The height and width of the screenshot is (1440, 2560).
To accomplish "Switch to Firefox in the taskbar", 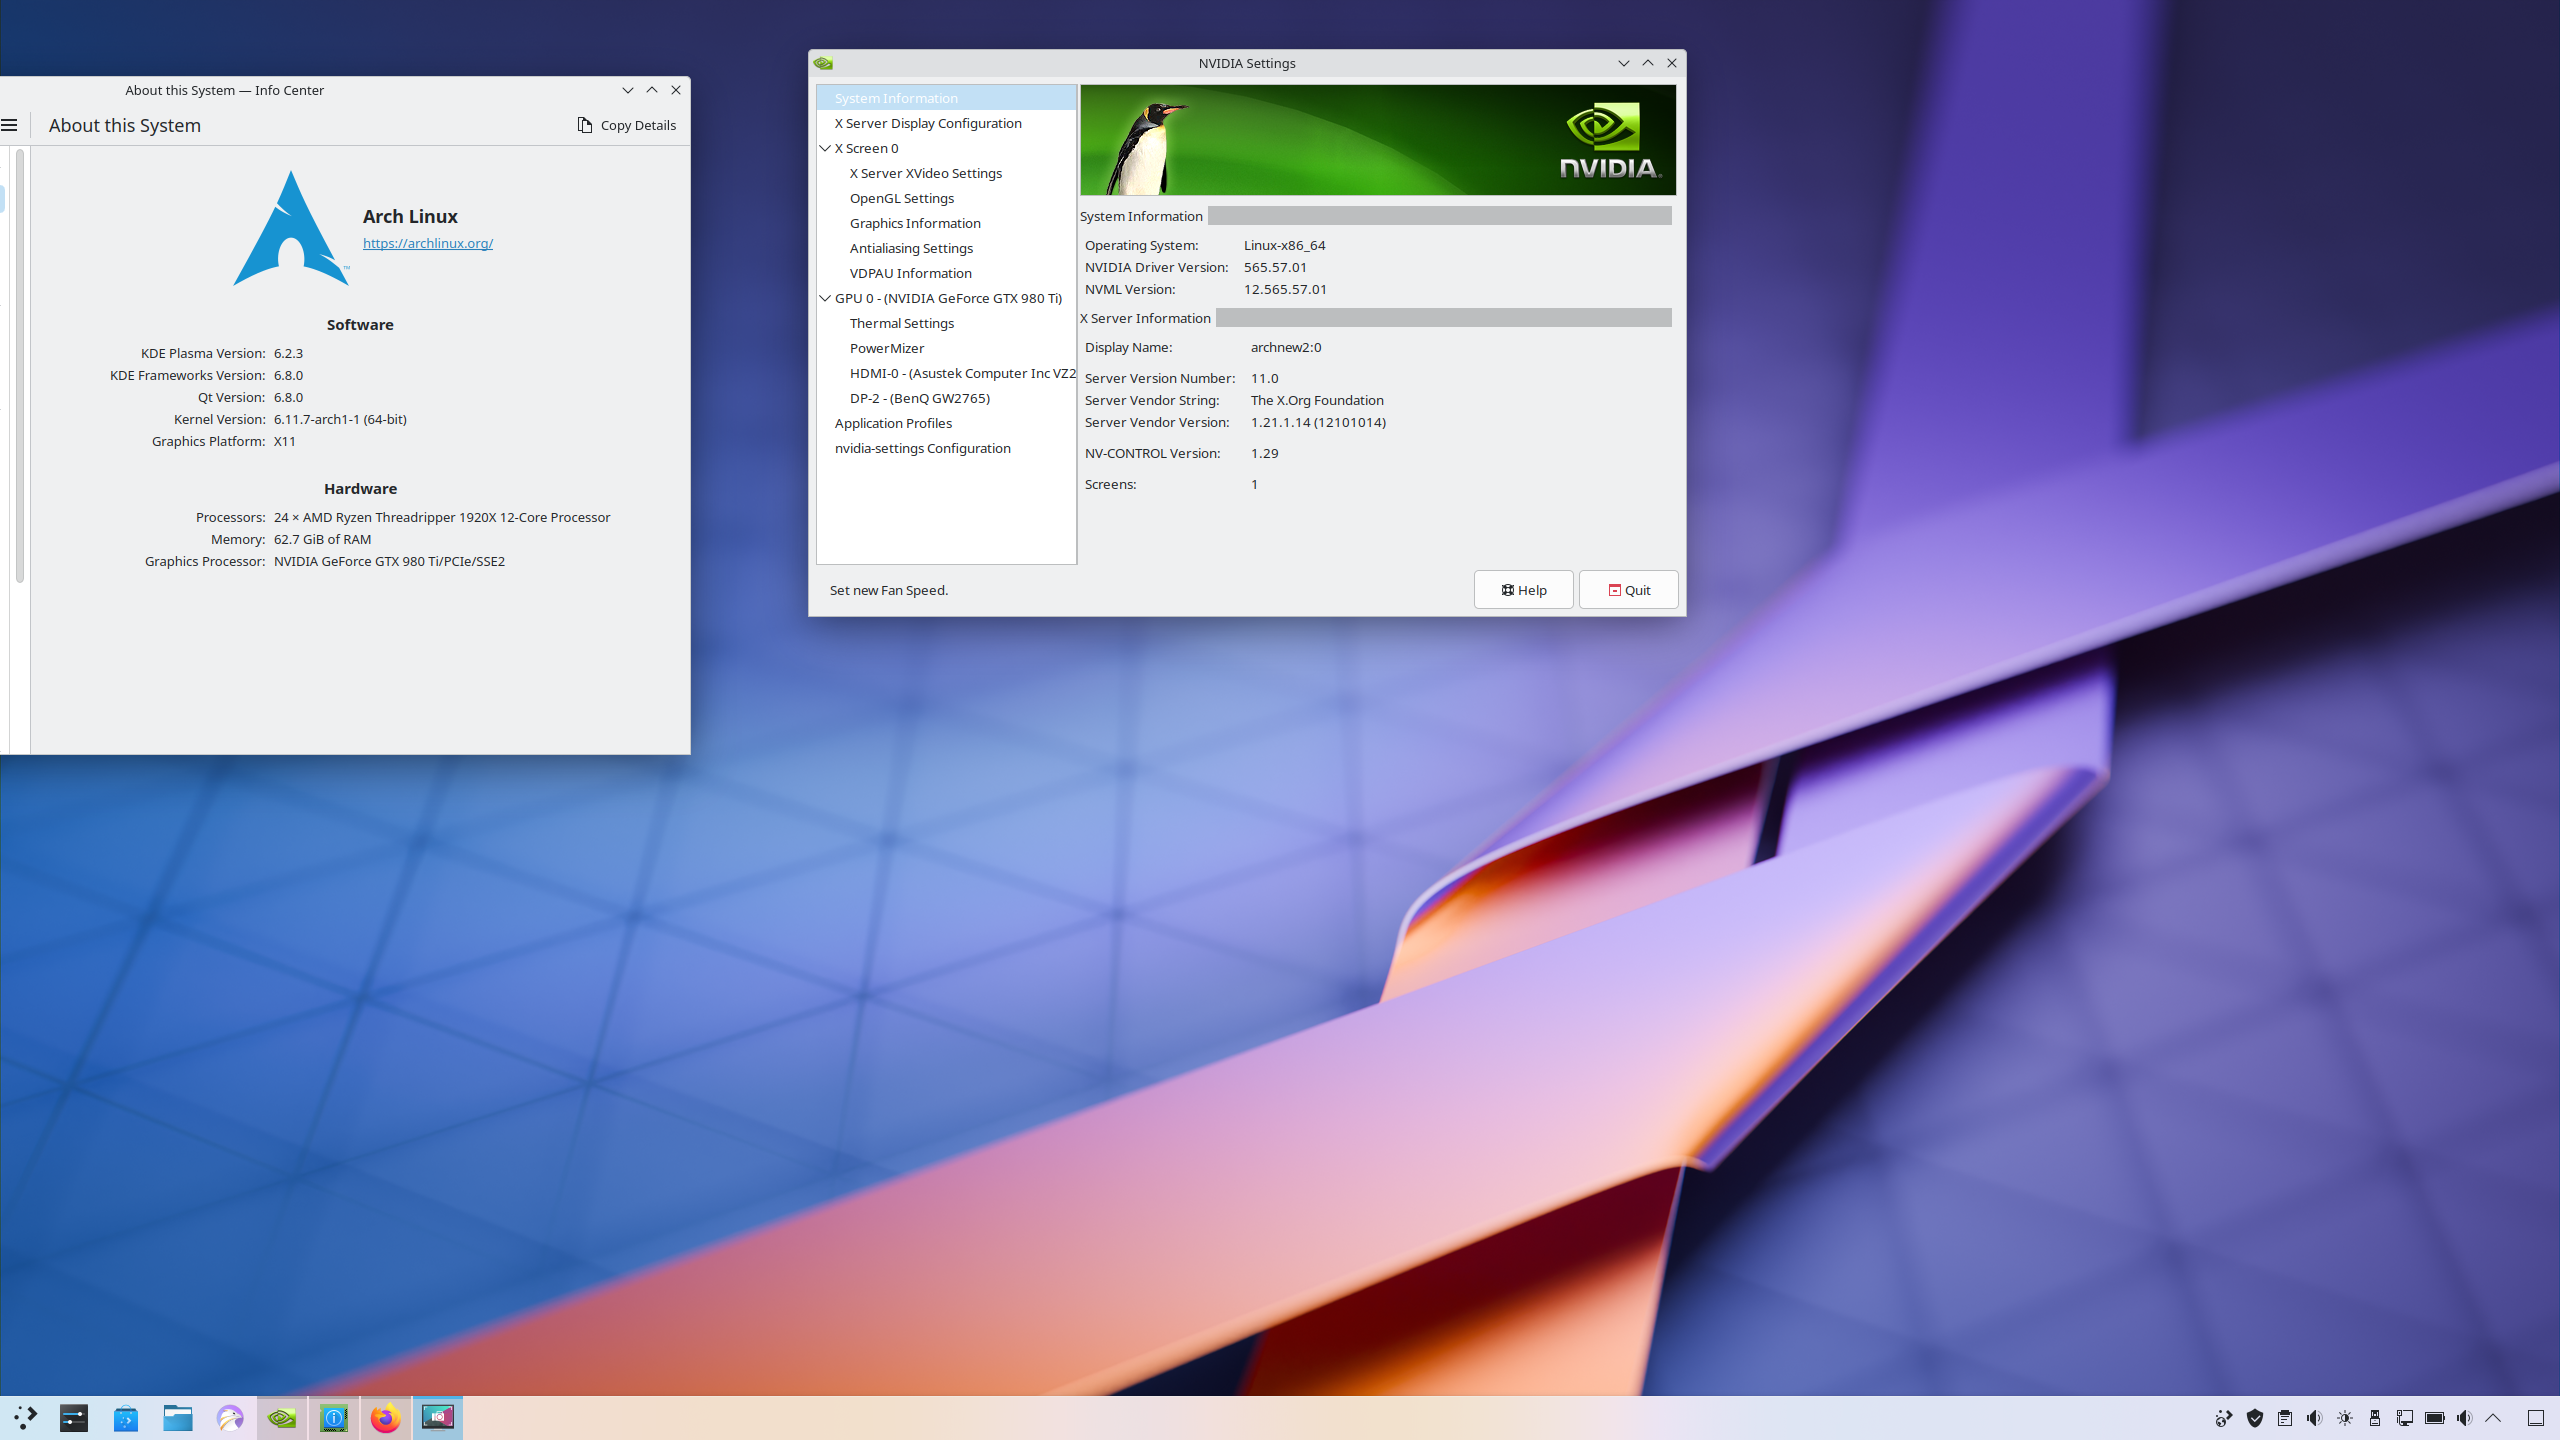I will 386,1417.
